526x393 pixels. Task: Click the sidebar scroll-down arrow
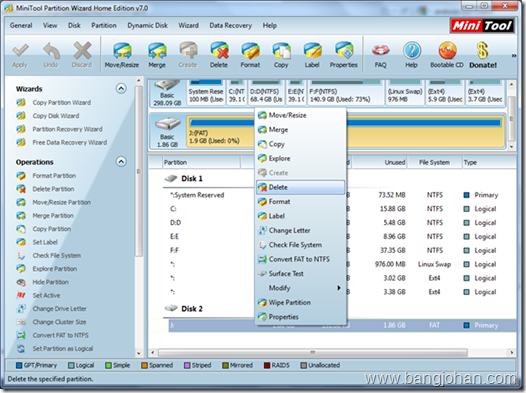tap(139, 353)
